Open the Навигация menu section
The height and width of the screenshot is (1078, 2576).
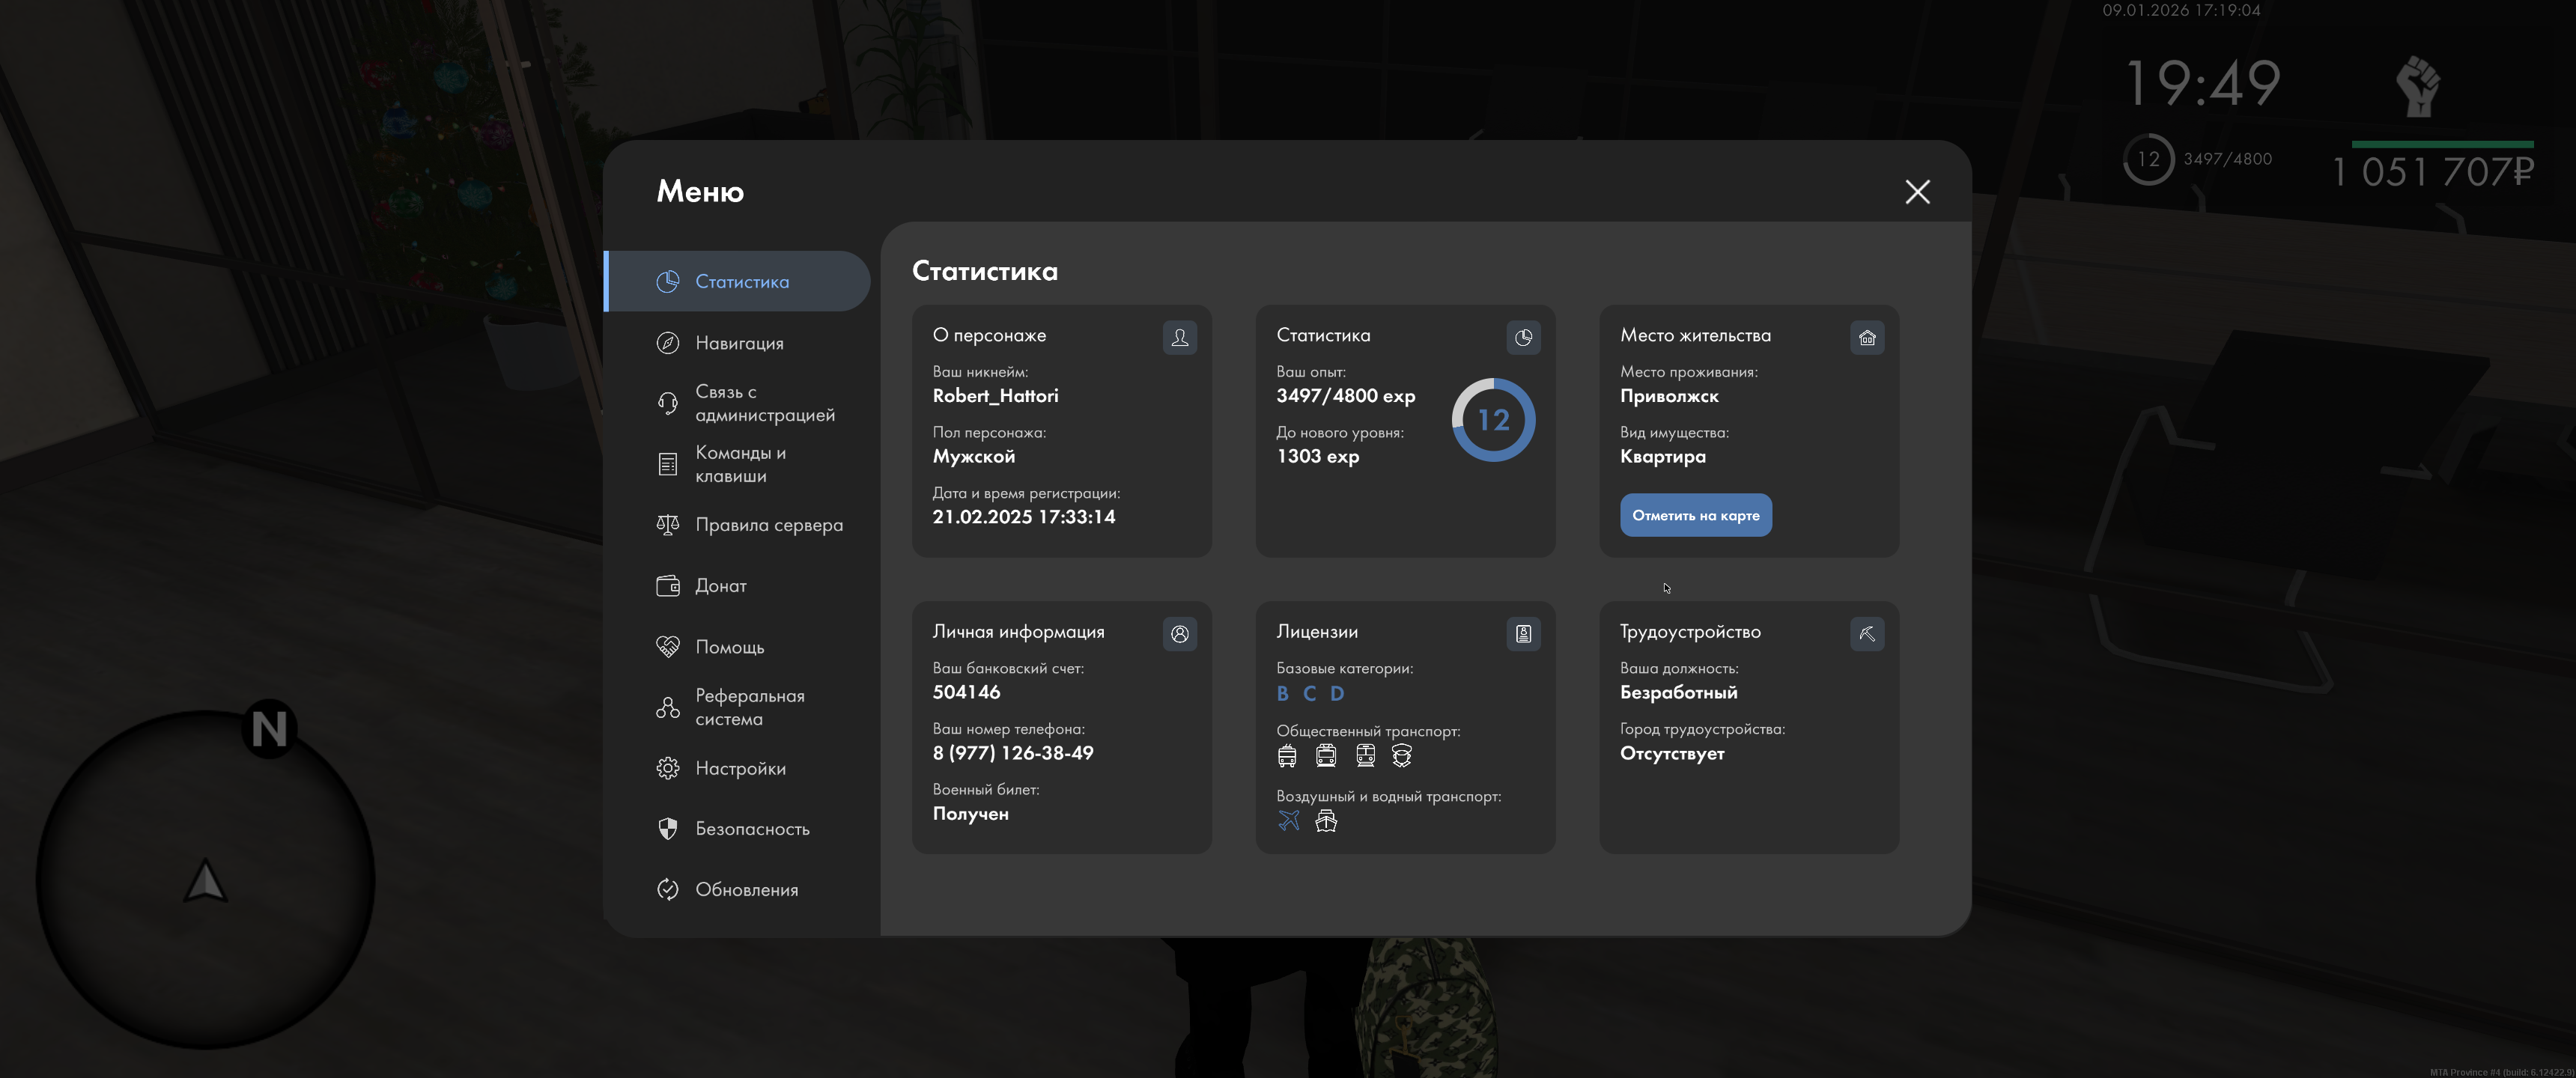click(739, 343)
